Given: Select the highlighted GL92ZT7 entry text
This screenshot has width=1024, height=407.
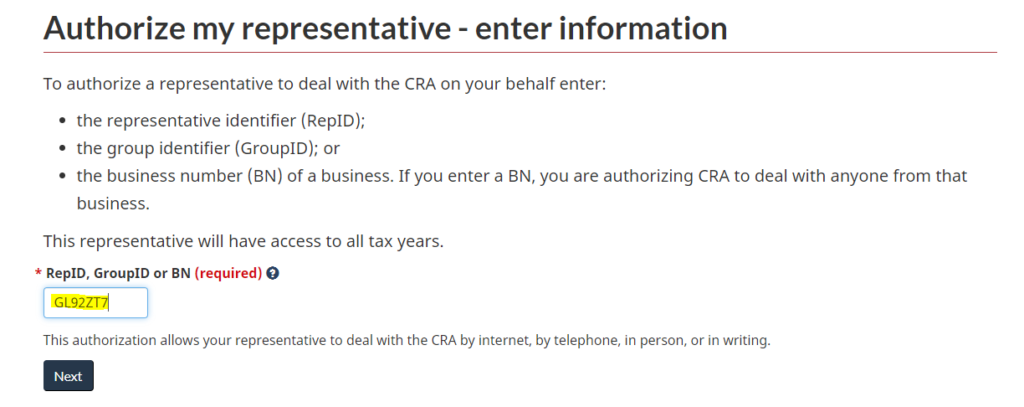Looking at the screenshot, I should click(80, 303).
